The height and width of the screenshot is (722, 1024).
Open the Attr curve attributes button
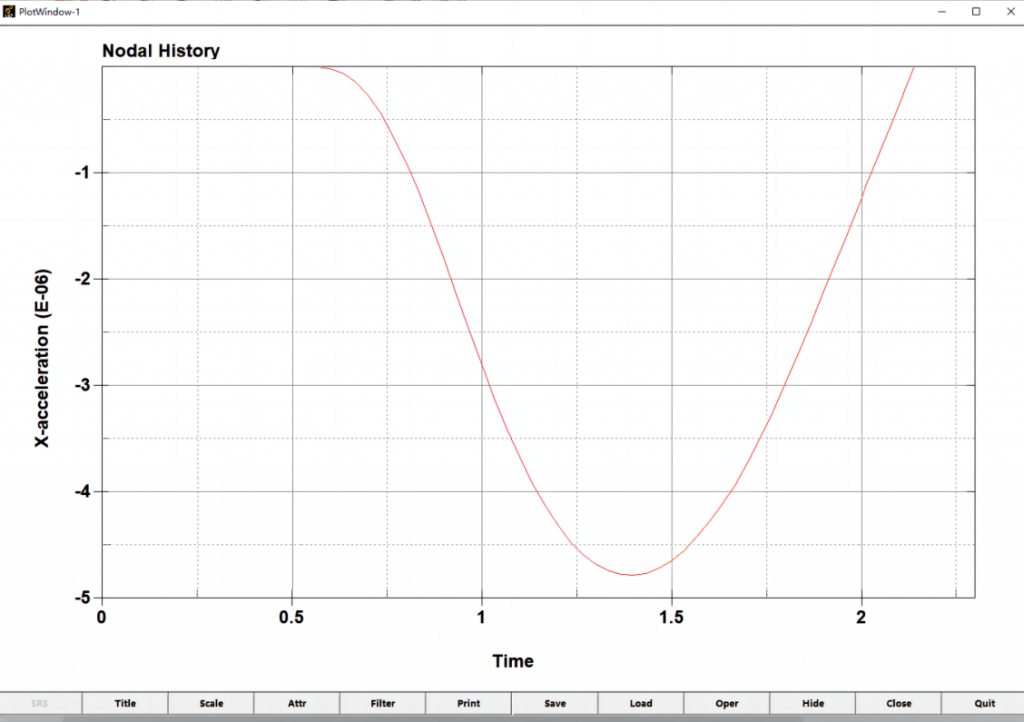click(297, 703)
